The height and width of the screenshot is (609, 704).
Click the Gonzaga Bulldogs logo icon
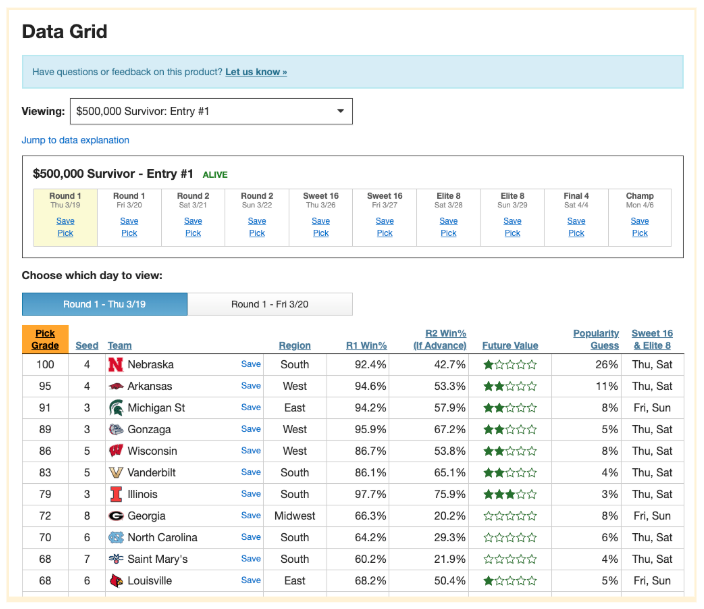tap(116, 430)
